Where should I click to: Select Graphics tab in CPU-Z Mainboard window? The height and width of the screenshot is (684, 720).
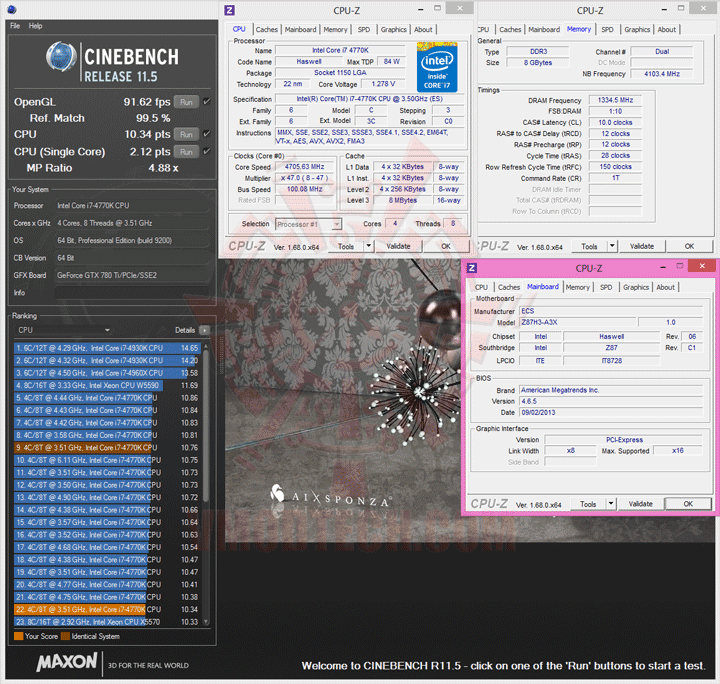tap(636, 287)
